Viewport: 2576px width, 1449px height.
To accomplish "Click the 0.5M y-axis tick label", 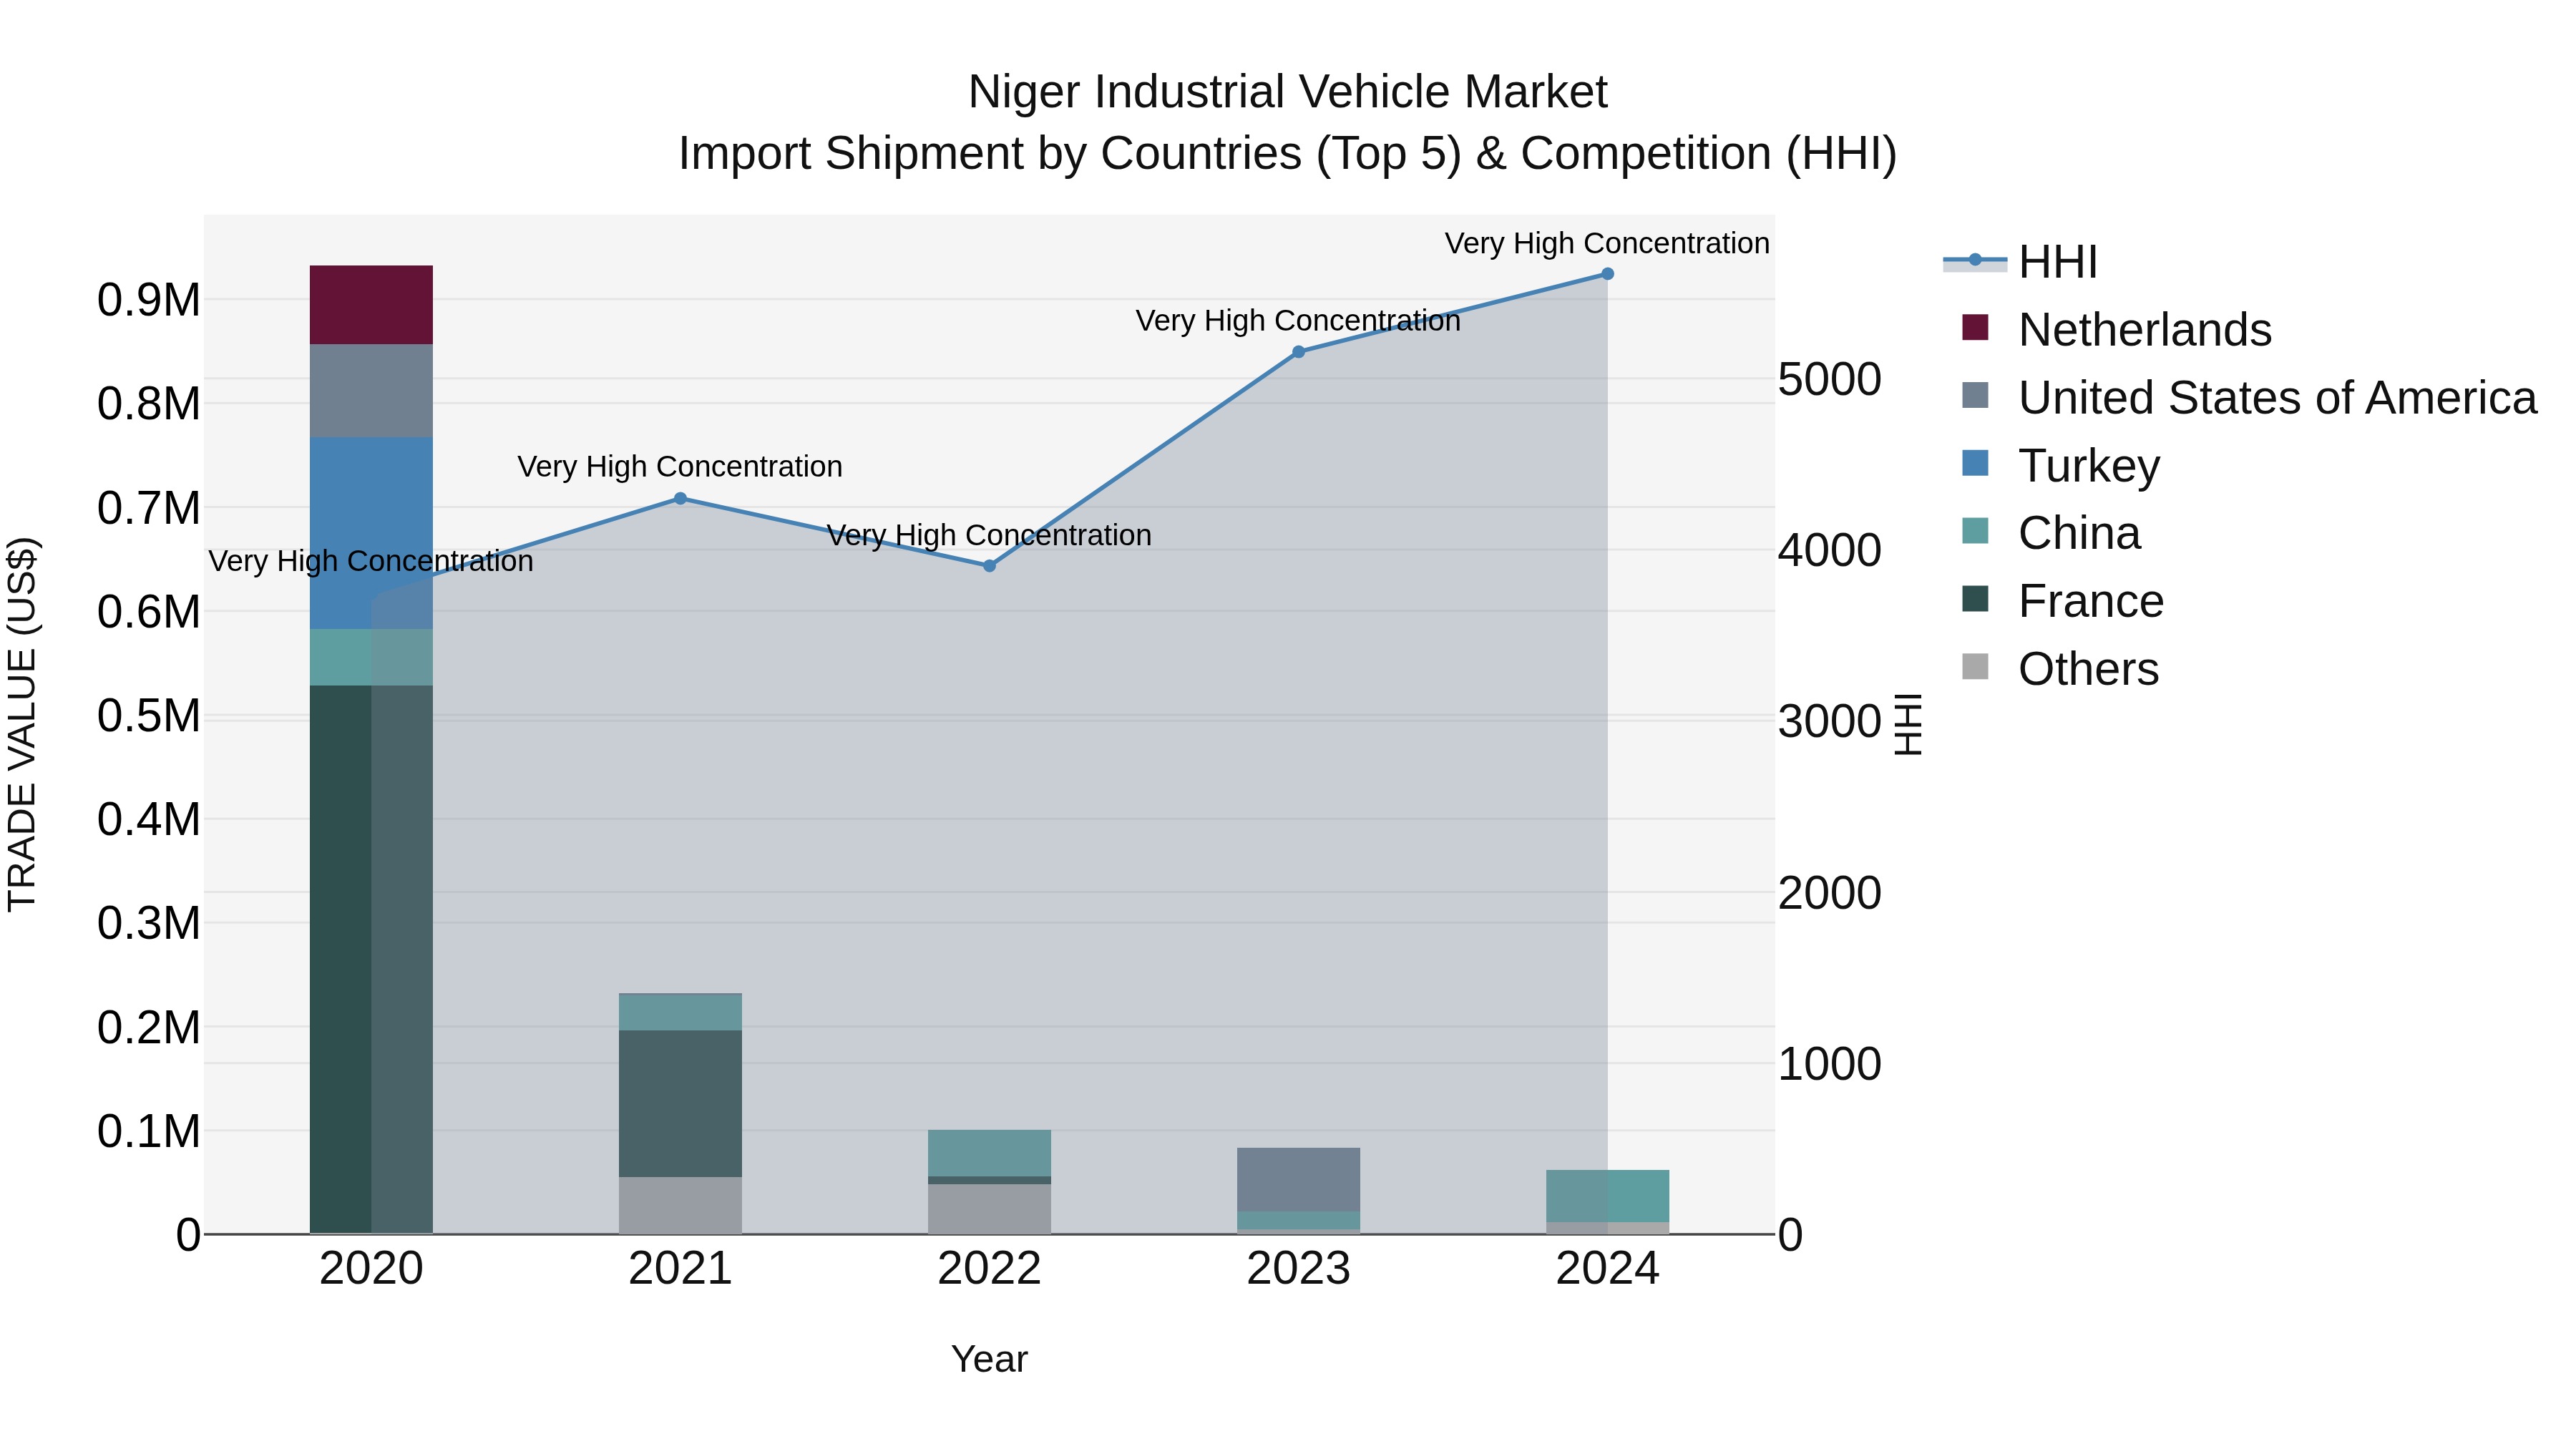I will [149, 716].
